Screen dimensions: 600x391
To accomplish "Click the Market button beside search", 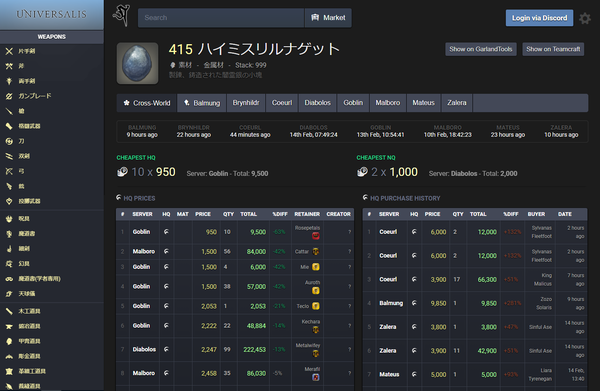I will coord(328,18).
